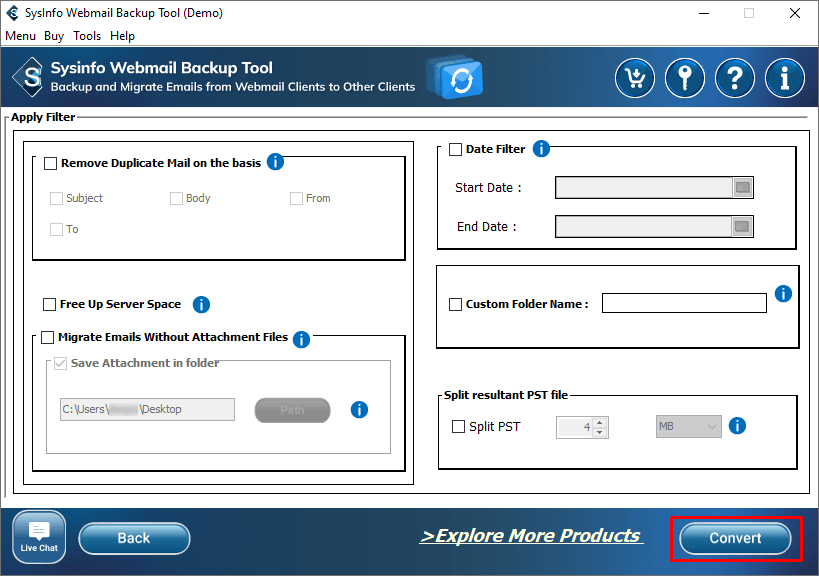Click info icon beside Remove Duplicate Mail

275,162
